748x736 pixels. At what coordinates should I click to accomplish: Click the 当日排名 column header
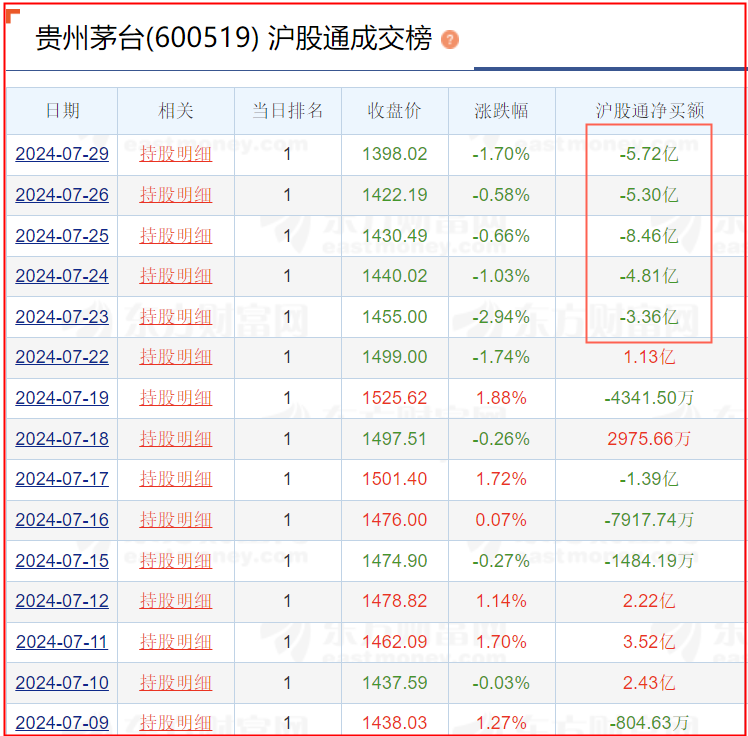[288, 111]
